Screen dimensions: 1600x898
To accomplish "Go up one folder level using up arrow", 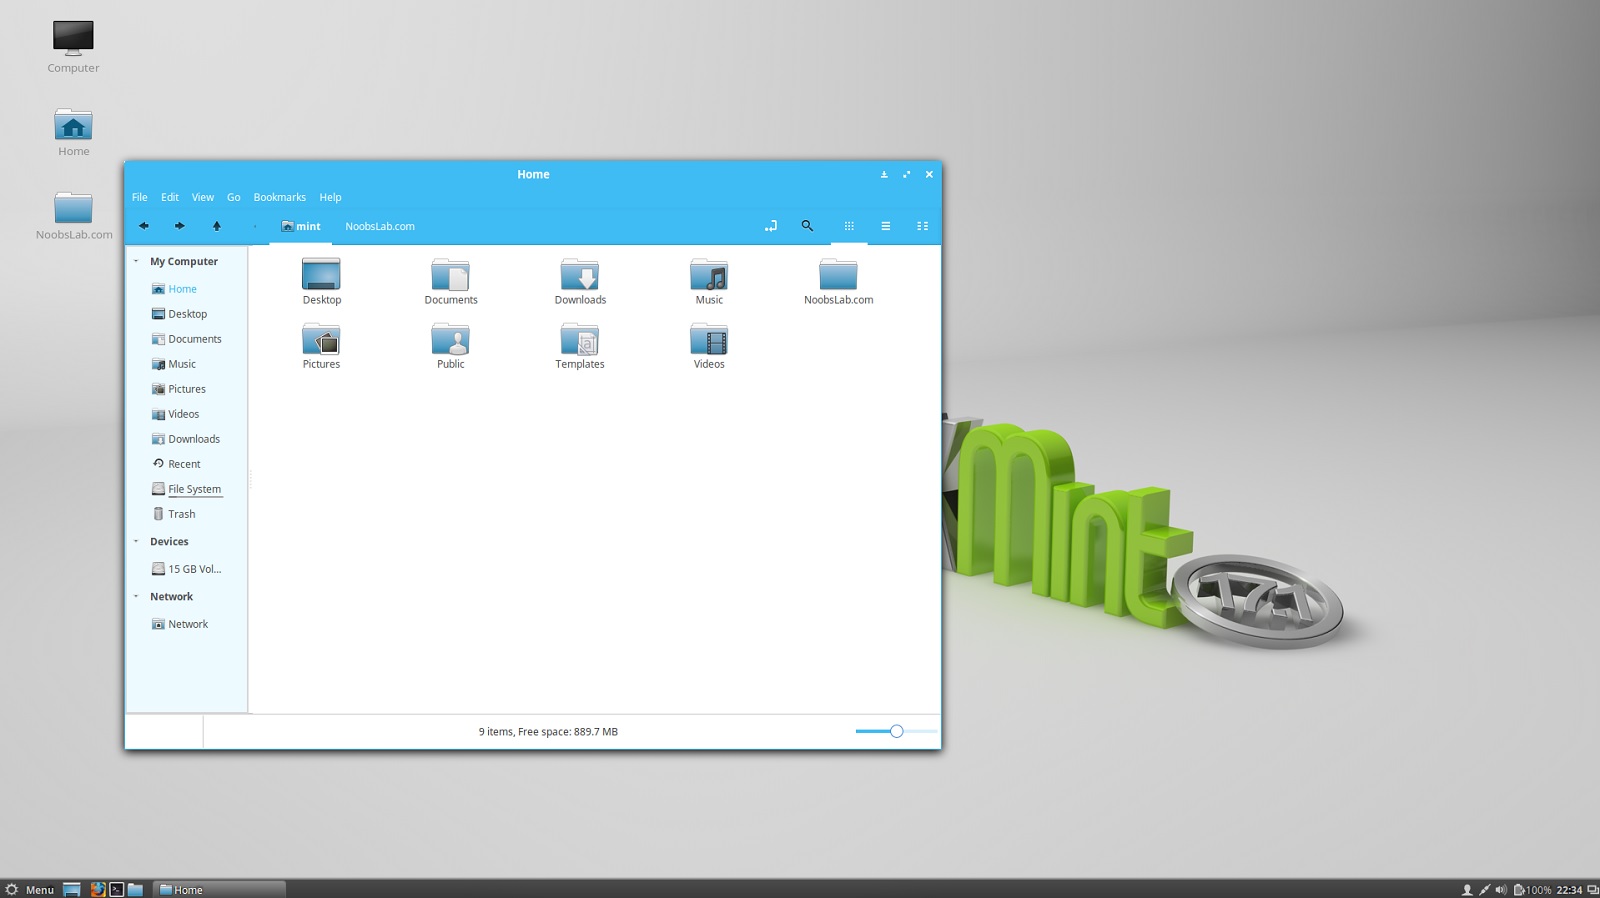I will pos(216,226).
